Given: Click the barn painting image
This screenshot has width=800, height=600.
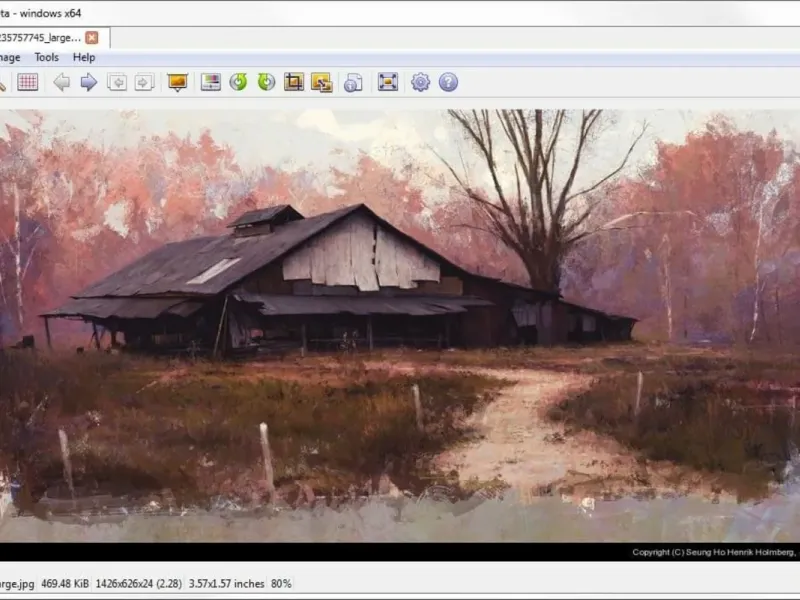Looking at the screenshot, I should [x=400, y=335].
